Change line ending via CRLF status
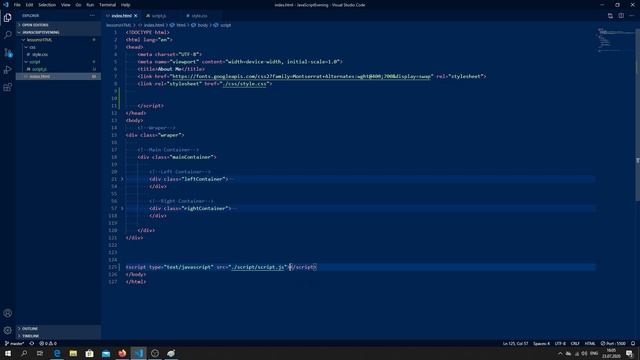640x360 pixels. 575,343
